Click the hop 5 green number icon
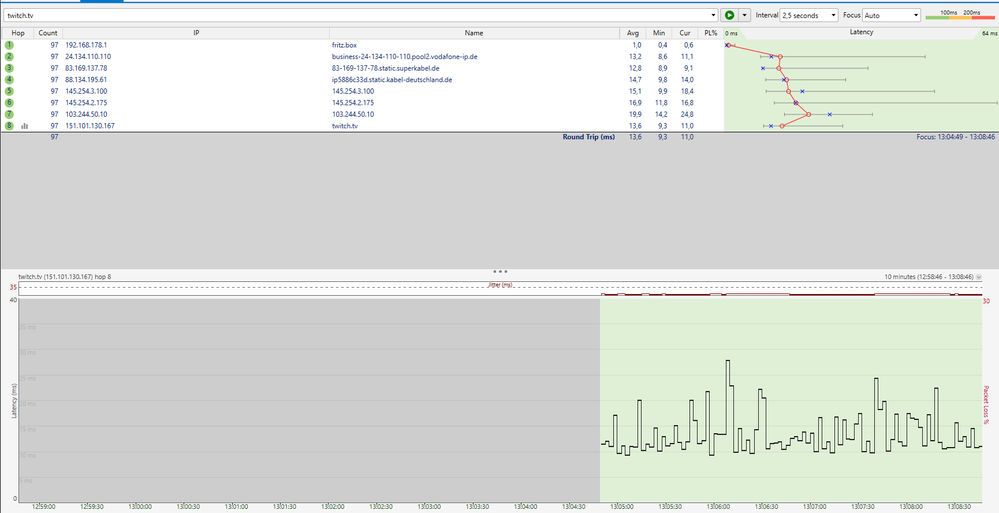The height and width of the screenshot is (513, 999). pos(9,91)
